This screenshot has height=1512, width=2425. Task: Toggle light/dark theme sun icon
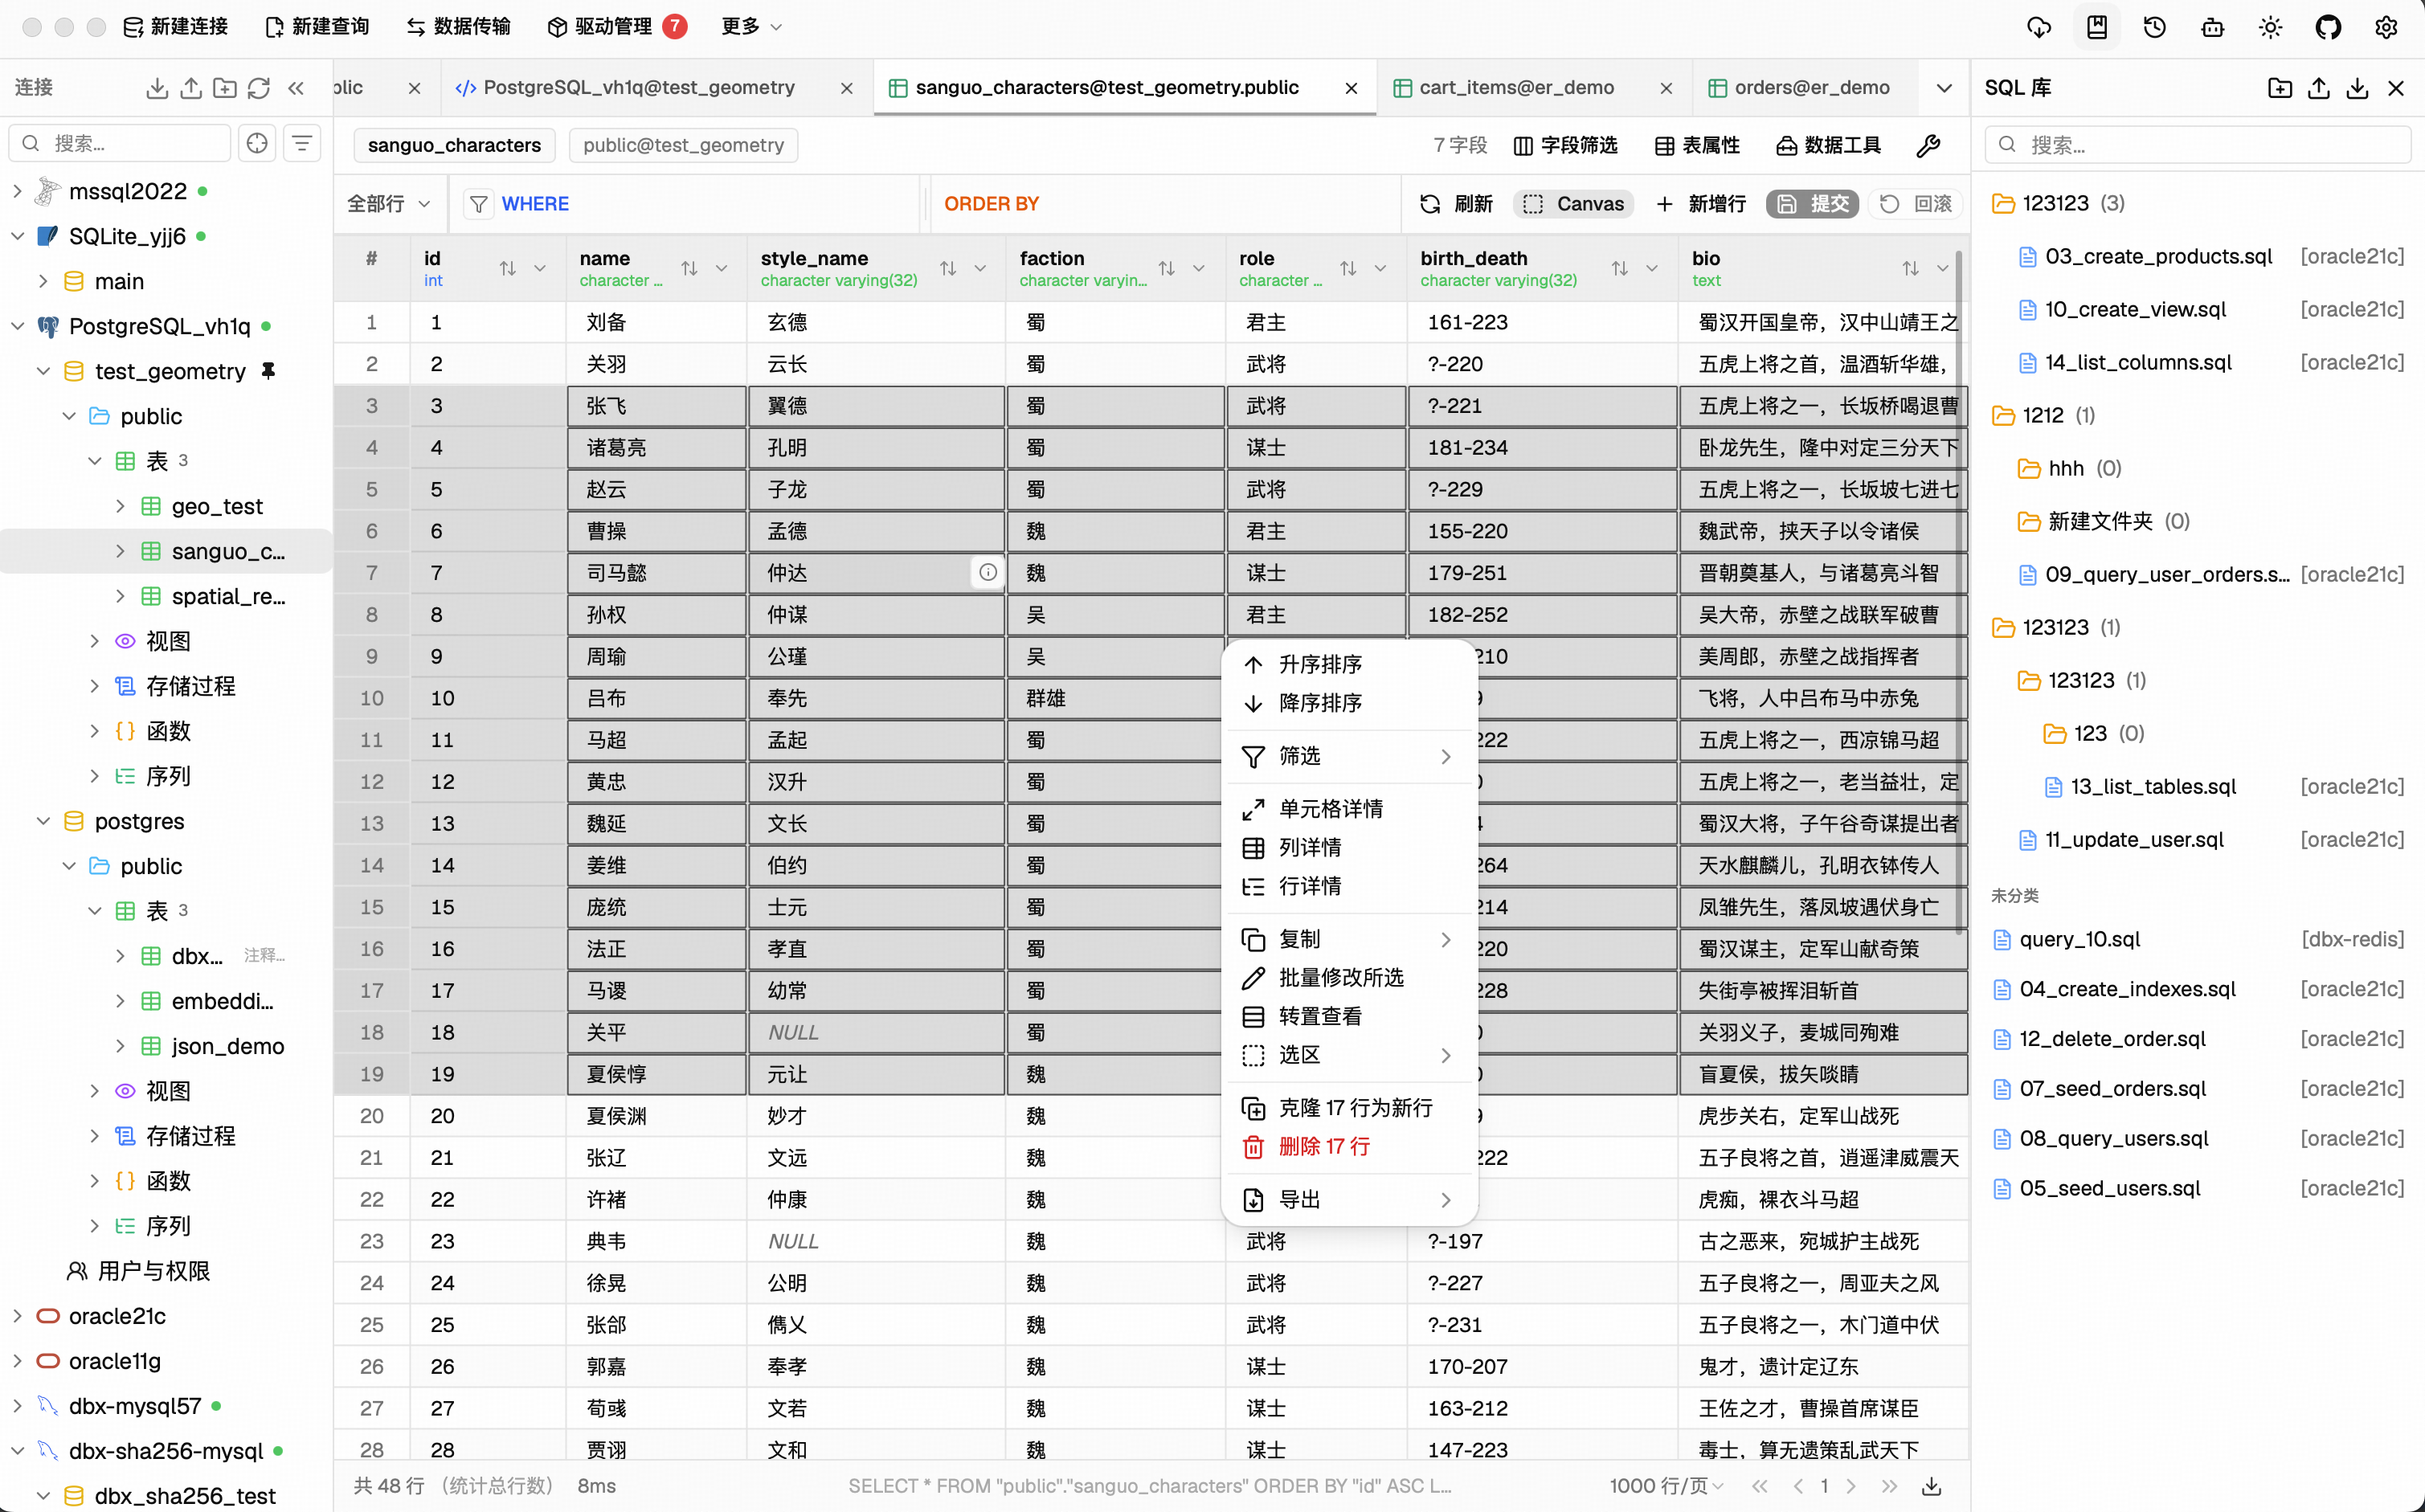tap(2270, 27)
